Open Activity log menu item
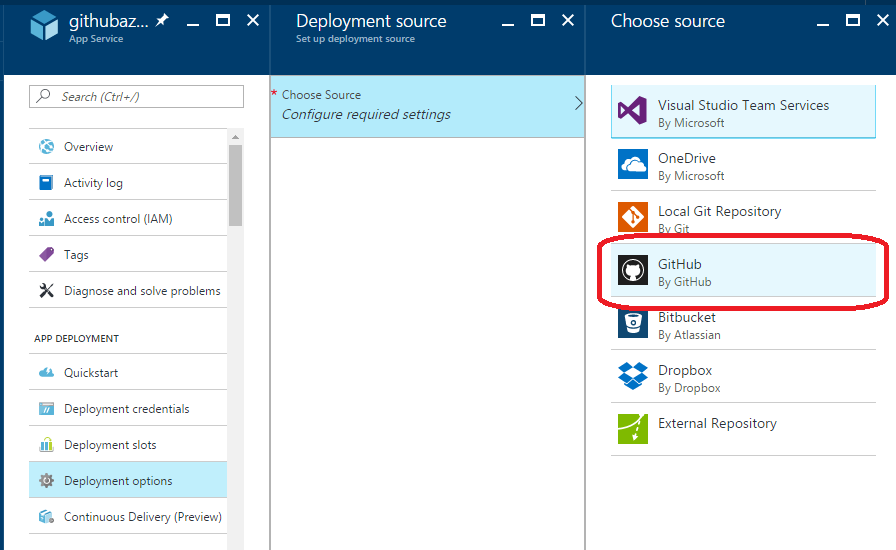 (x=128, y=183)
